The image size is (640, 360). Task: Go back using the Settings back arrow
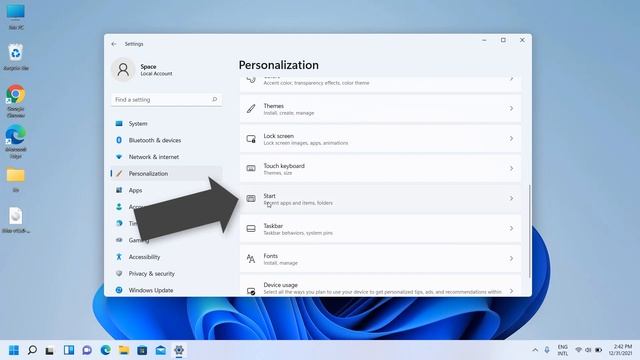[114, 44]
